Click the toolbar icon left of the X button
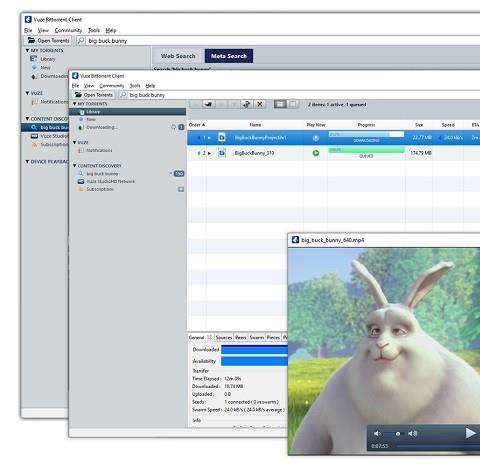Screen dimensions: 480x475 pos(247,104)
